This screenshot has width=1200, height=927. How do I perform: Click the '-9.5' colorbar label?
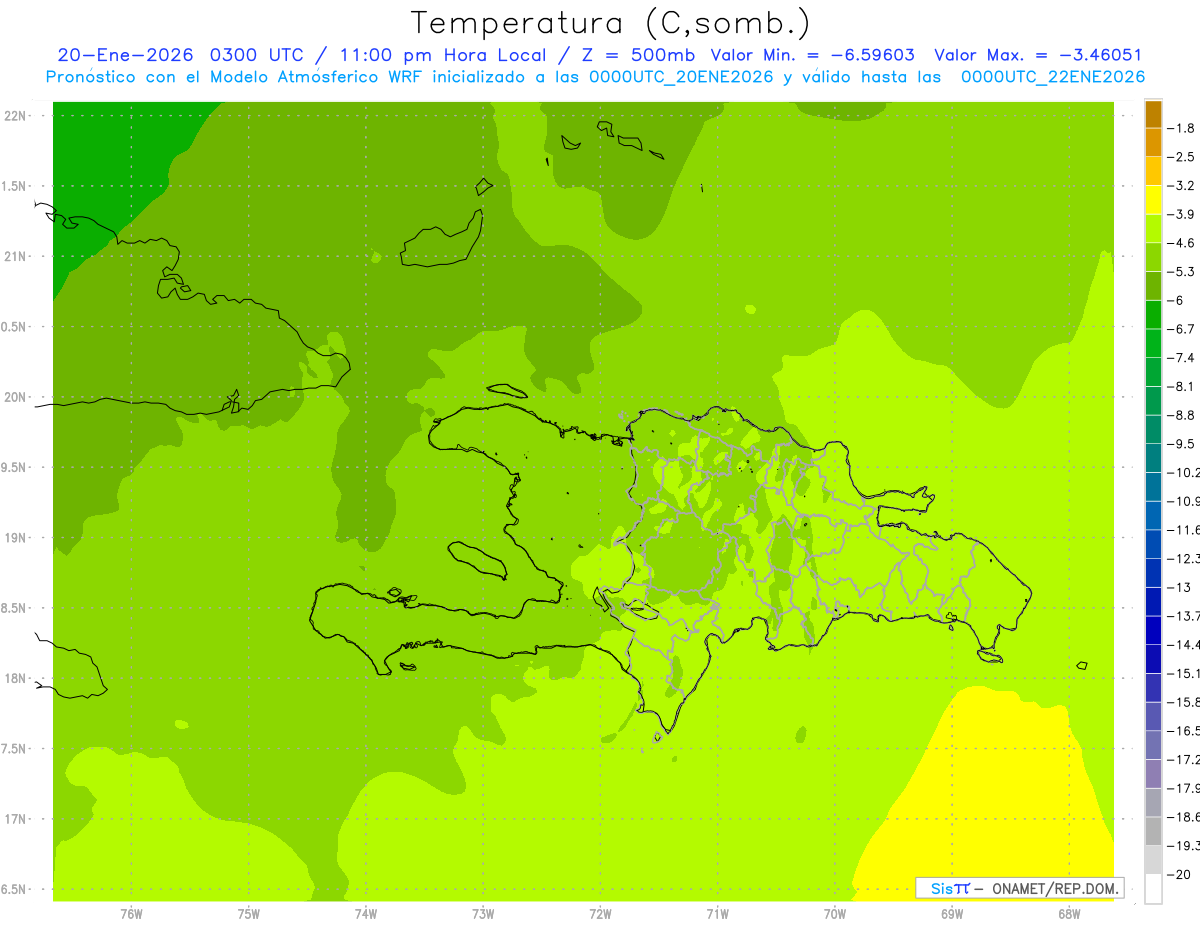click(1182, 443)
